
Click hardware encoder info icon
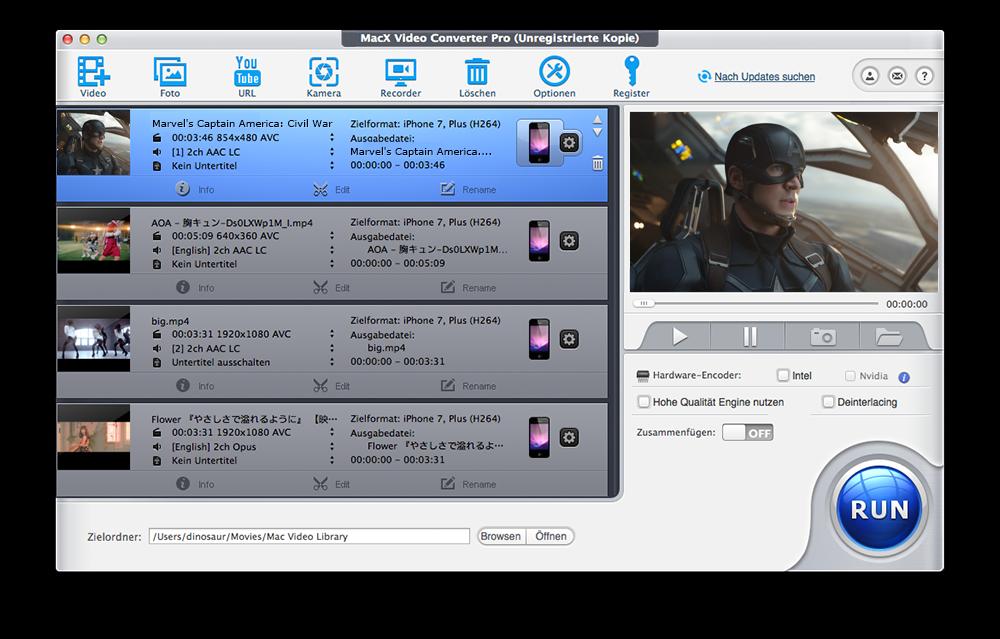click(x=904, y=377)
